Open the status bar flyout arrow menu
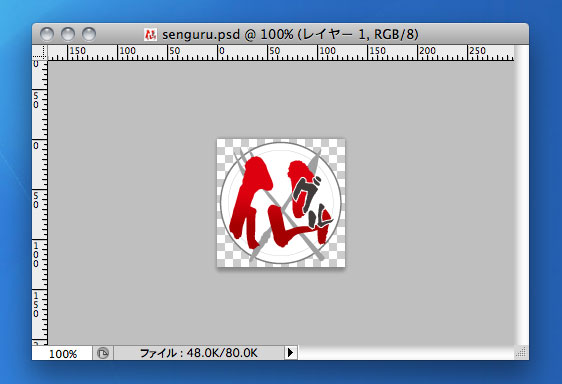The image size is (562, 384). pyautogui.click(x=291, y=352)
